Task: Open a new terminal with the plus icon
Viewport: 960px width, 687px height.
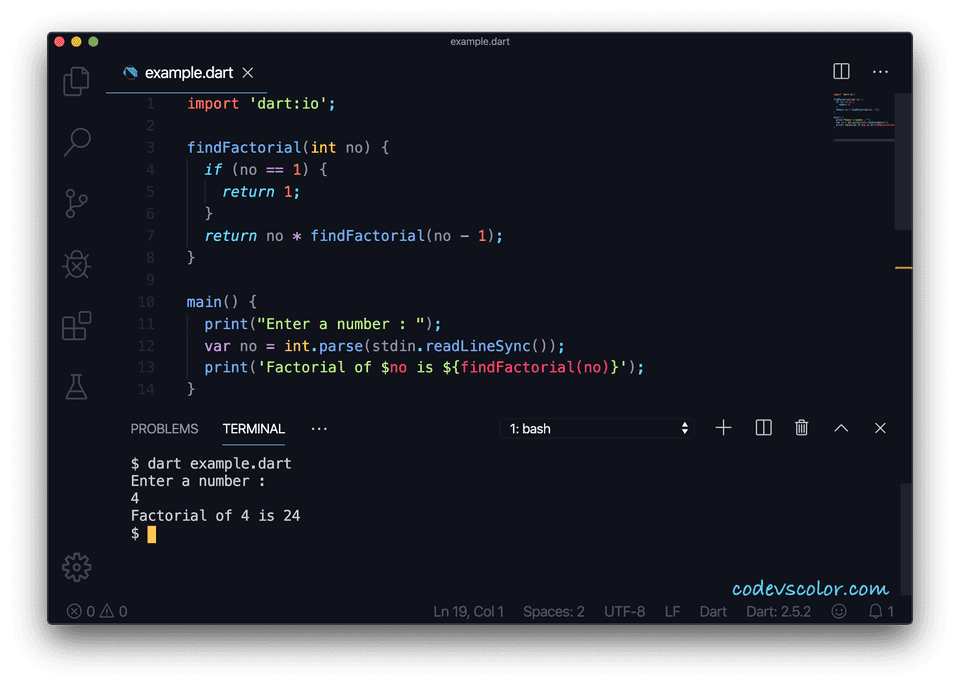Action: tap(723, 428)
